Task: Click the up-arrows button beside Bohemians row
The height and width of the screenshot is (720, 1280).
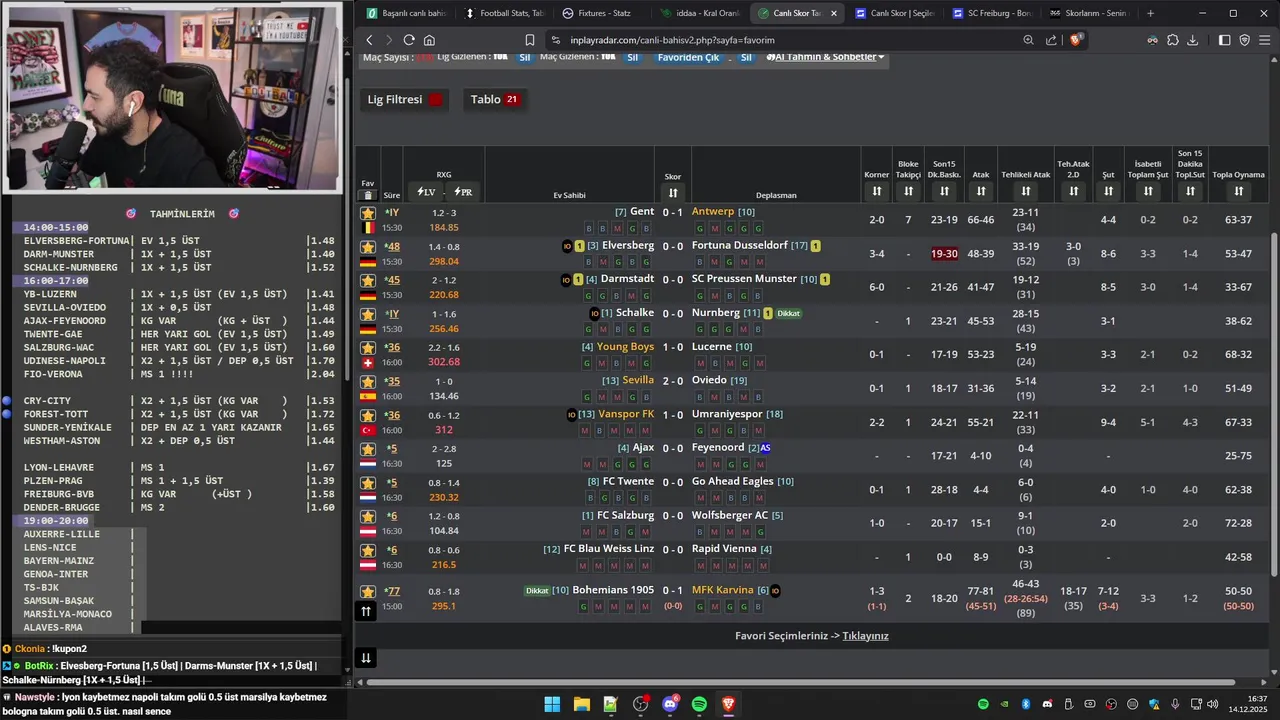Action: [x=366, y=611]
